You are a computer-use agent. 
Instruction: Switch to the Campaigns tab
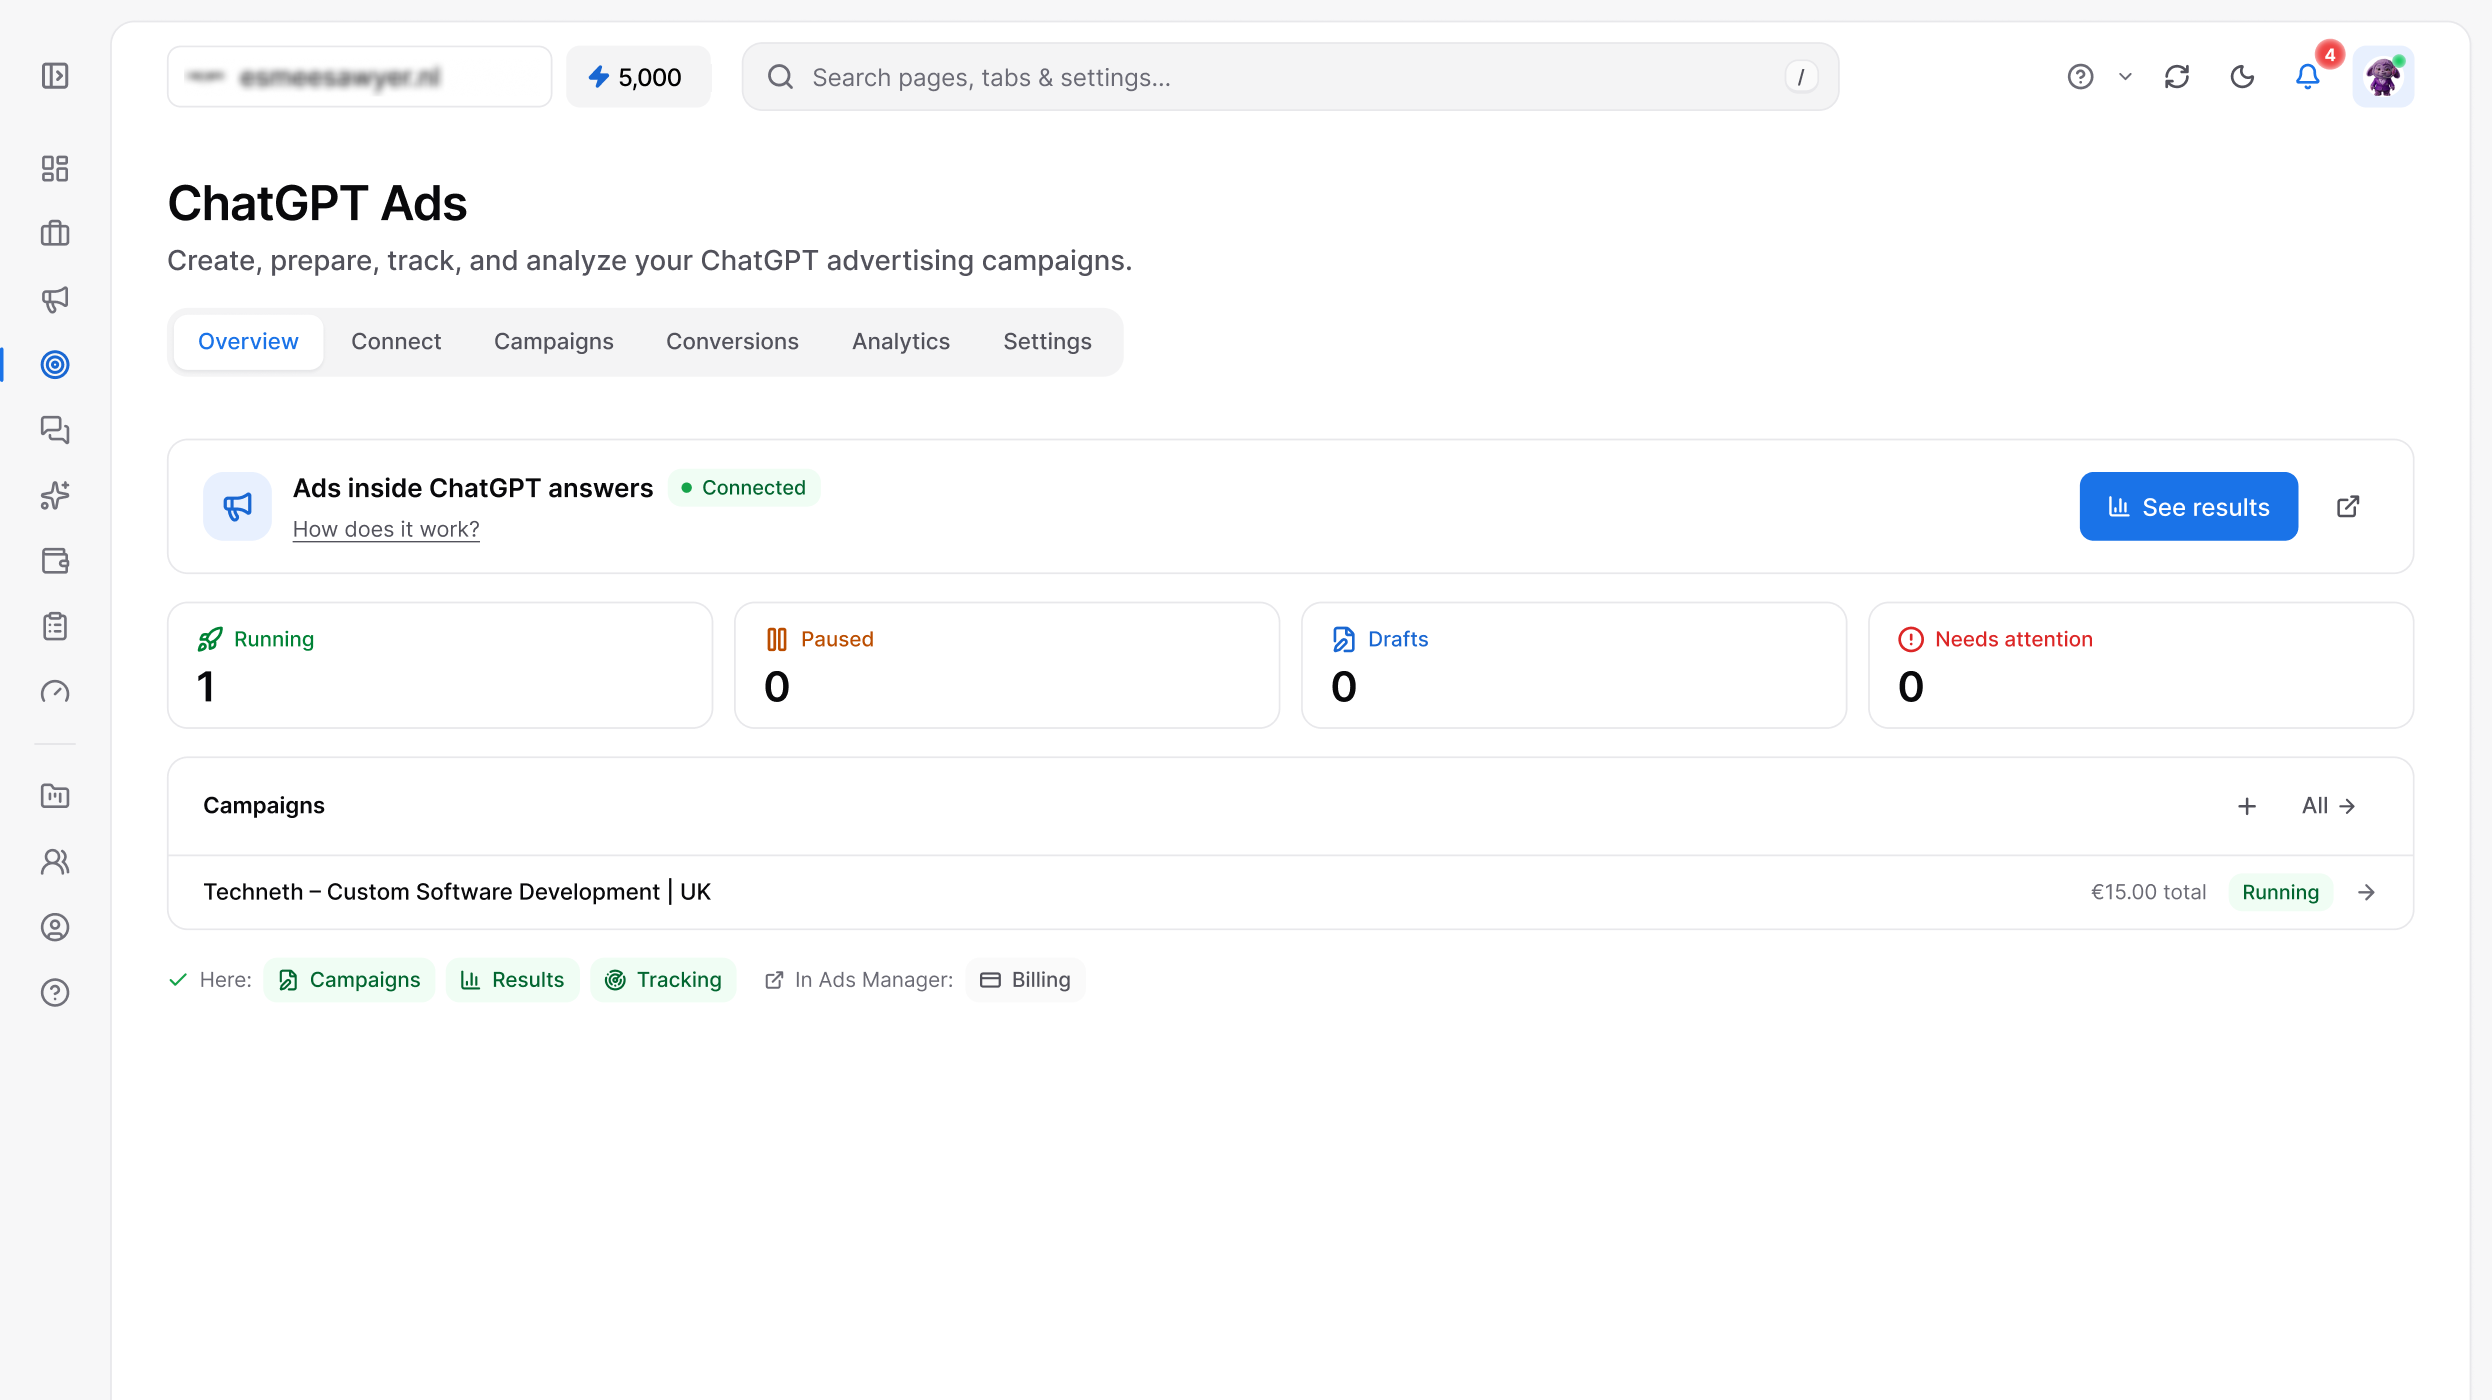click(554, 342)
